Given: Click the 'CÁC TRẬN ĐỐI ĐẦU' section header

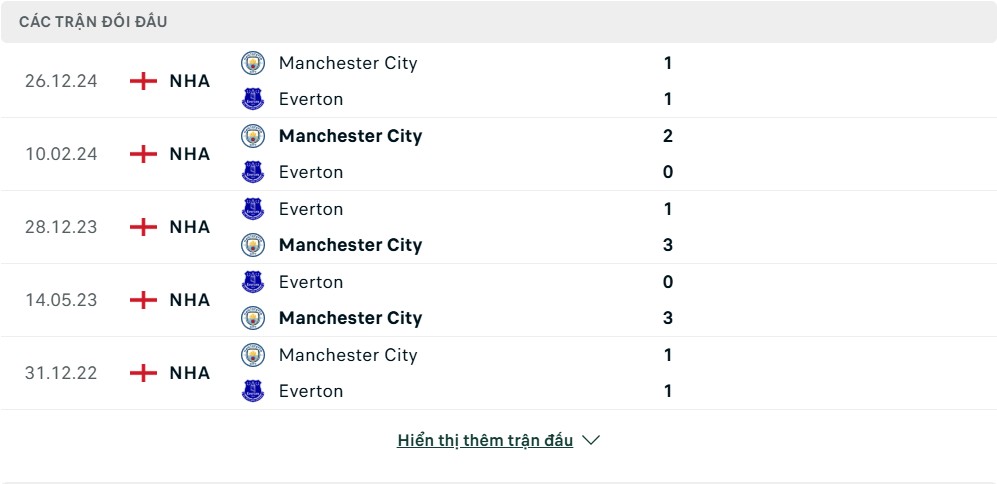Looking at the screenshot, I should pyautogui.click(x=93, y=22).
